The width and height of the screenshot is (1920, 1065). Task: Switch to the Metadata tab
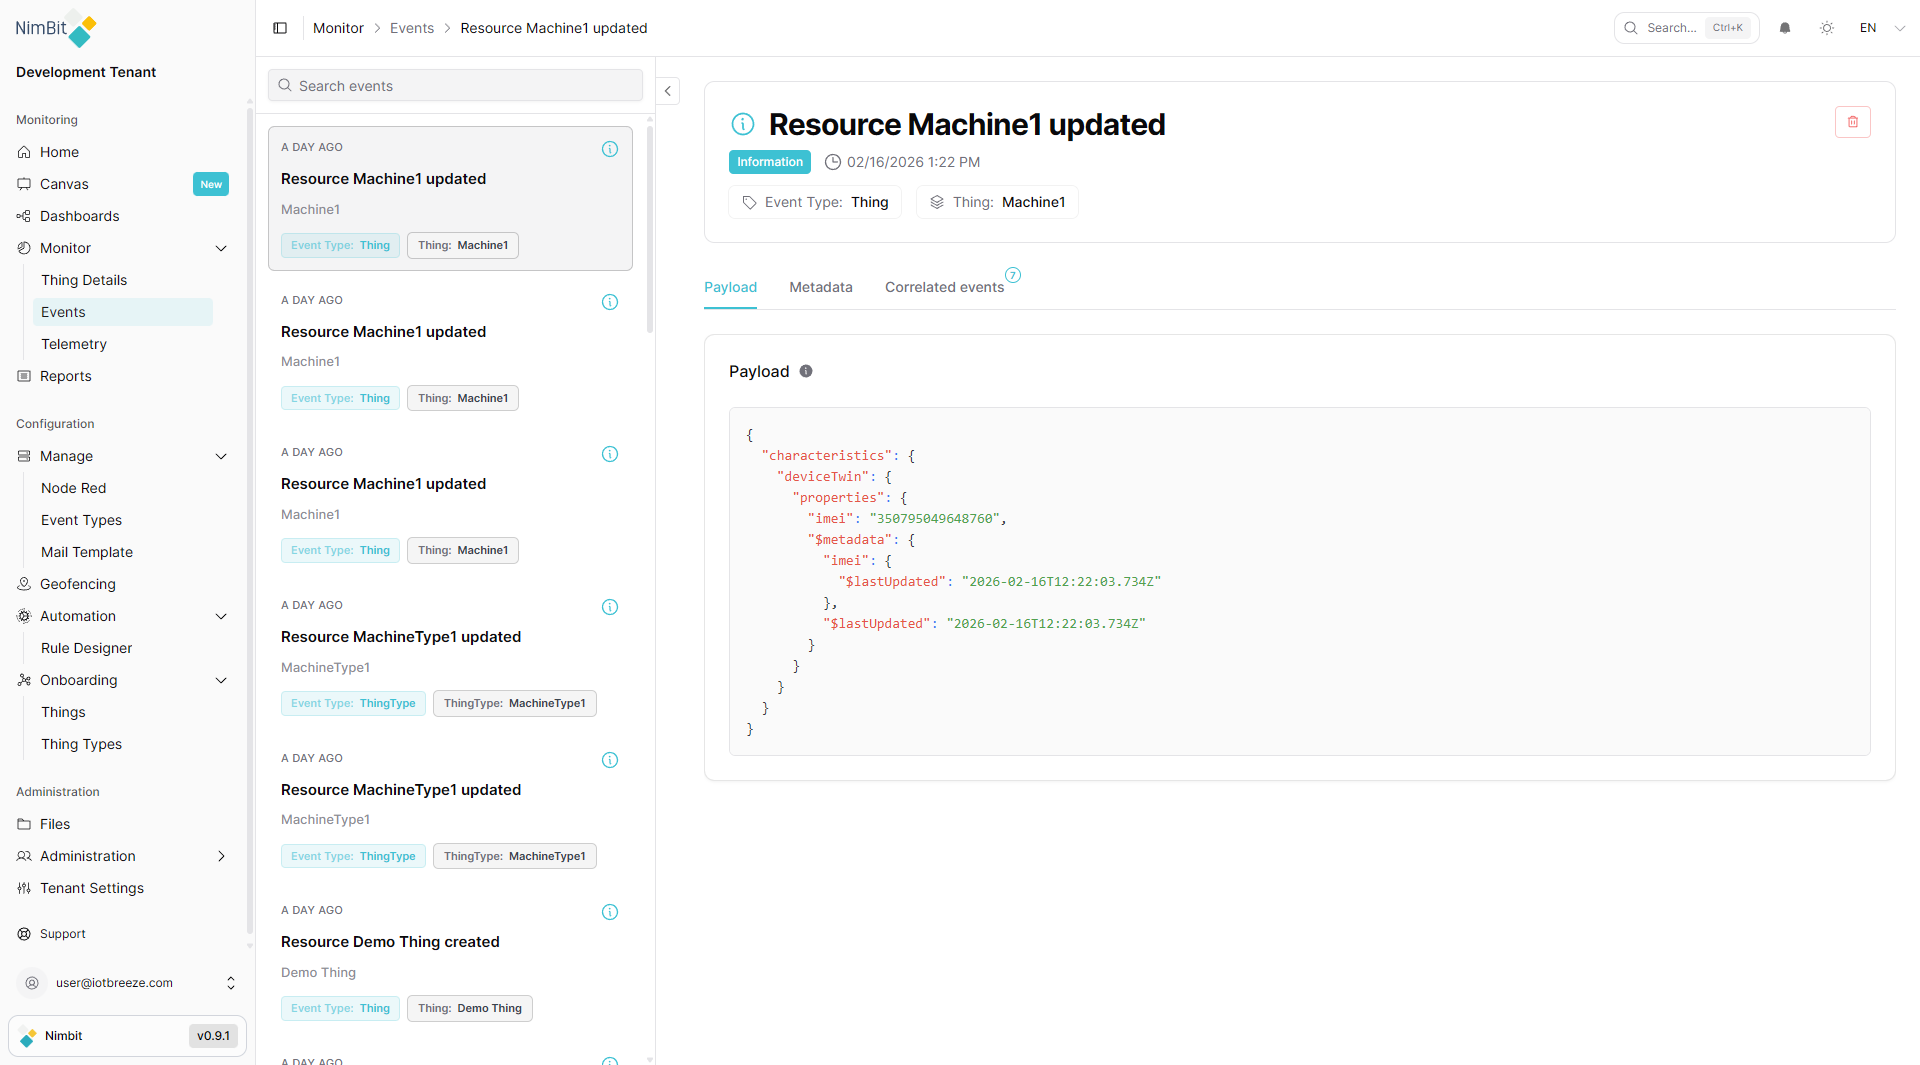(820, 287)
